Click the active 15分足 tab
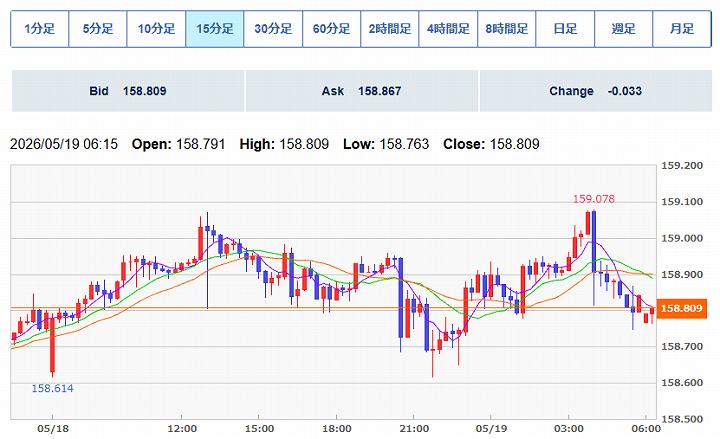 (x=214, y=29)
